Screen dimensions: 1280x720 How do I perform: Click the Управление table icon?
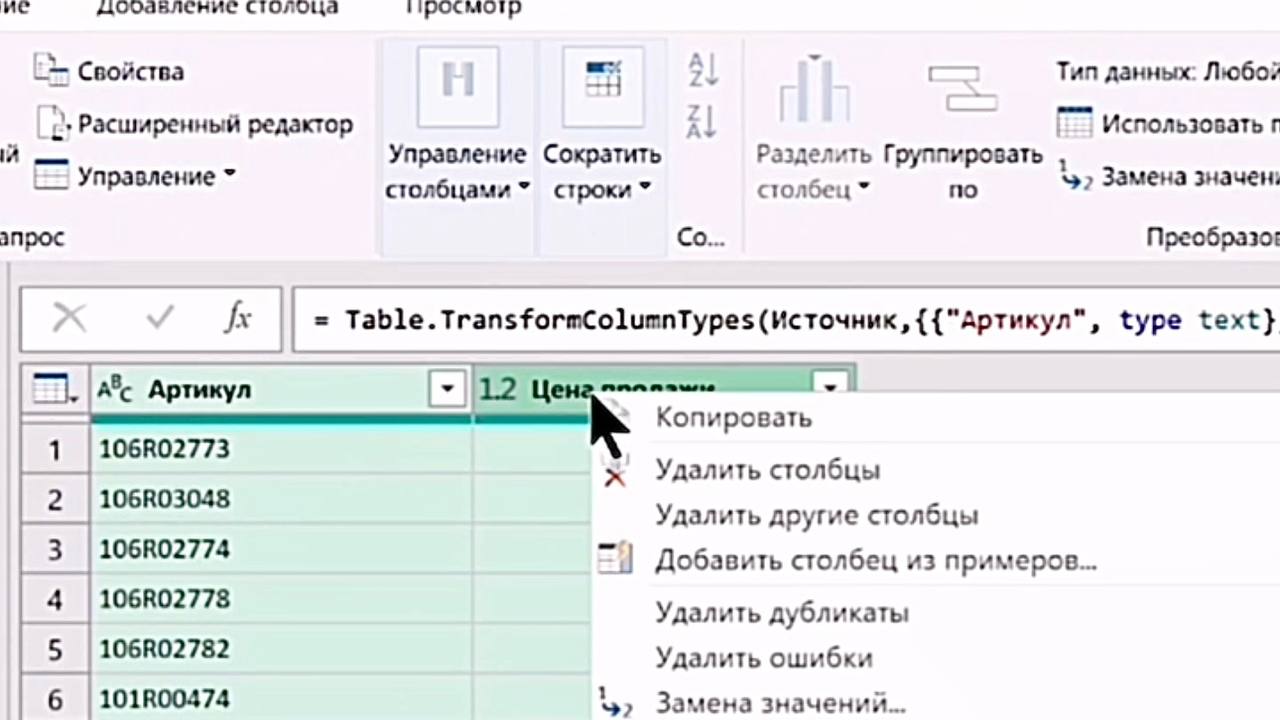coord(51,176)
